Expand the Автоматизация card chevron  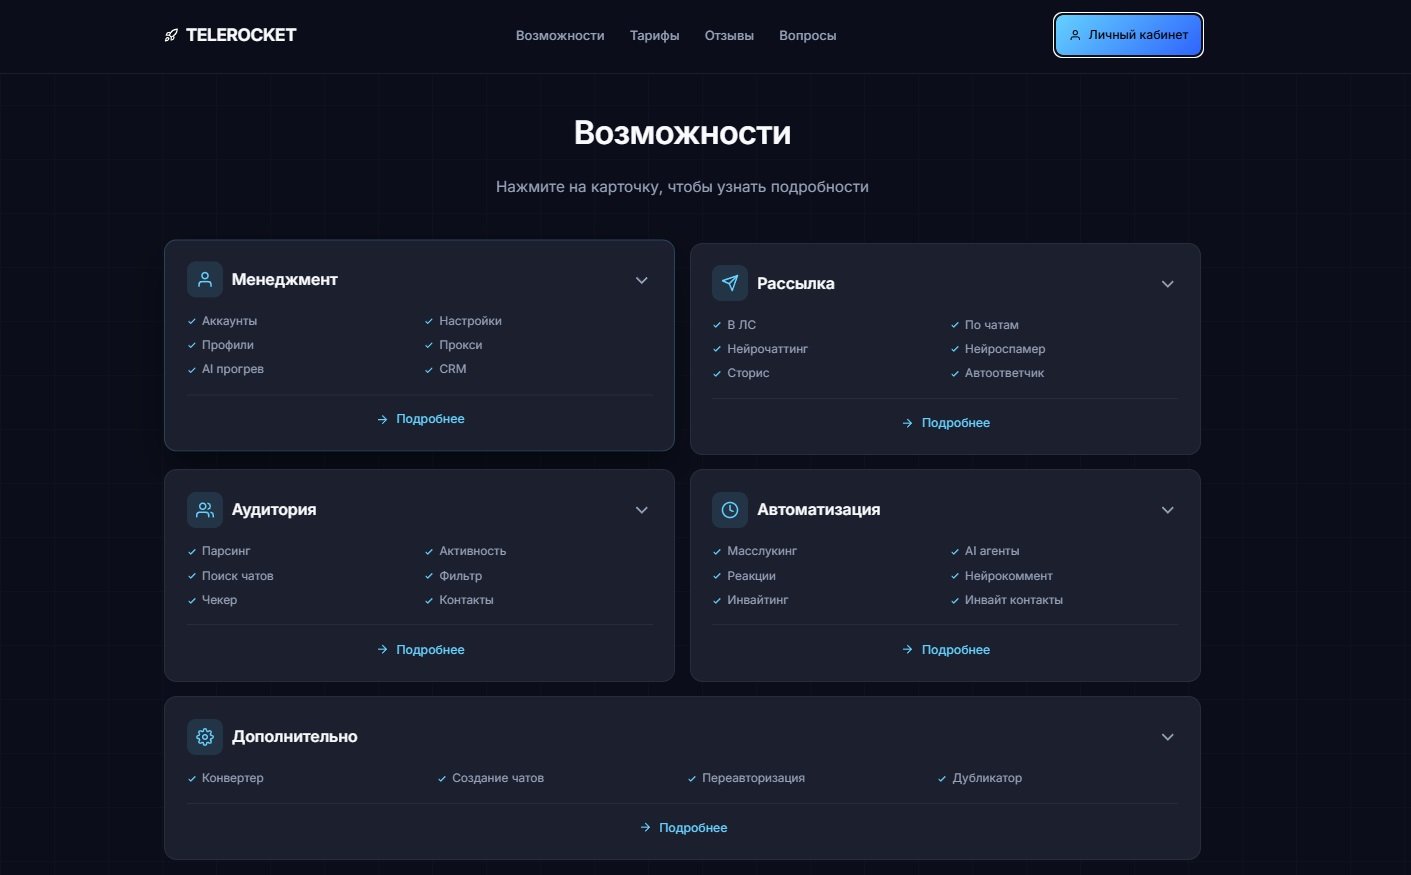(x=1167, y=510)
